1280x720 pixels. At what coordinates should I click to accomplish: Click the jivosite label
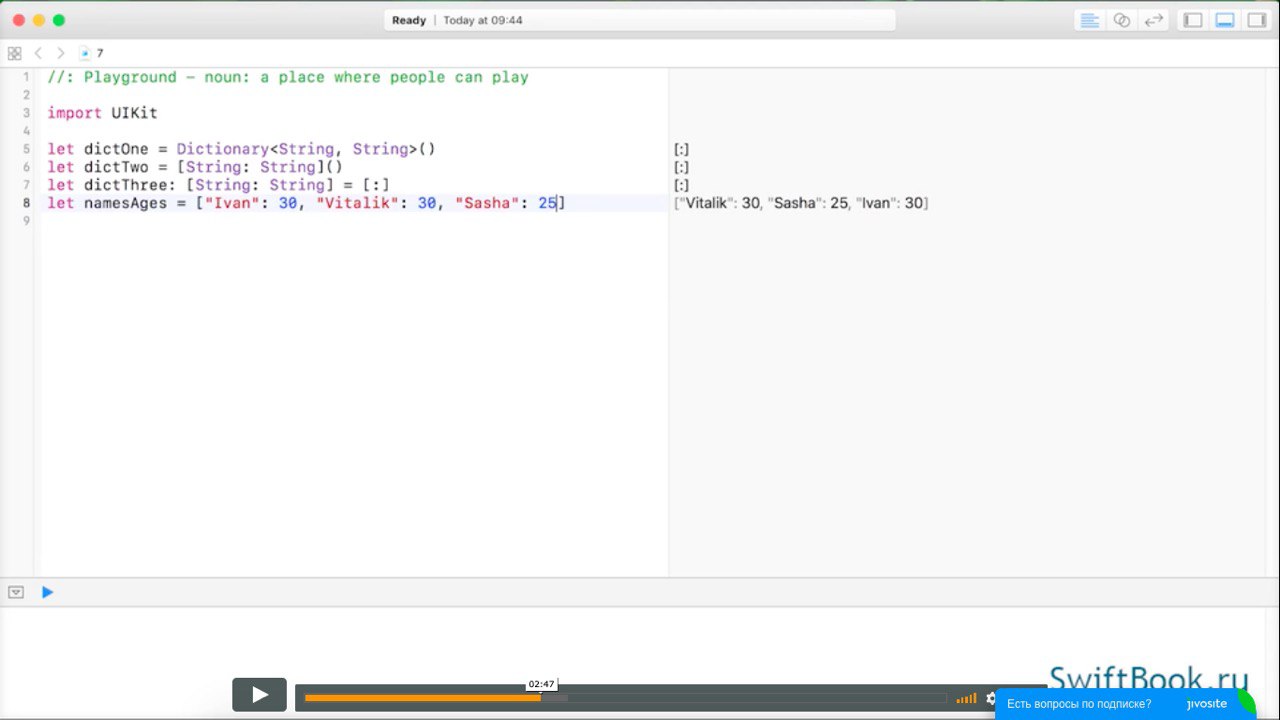pyautogui.click(x=1206, y=704)
